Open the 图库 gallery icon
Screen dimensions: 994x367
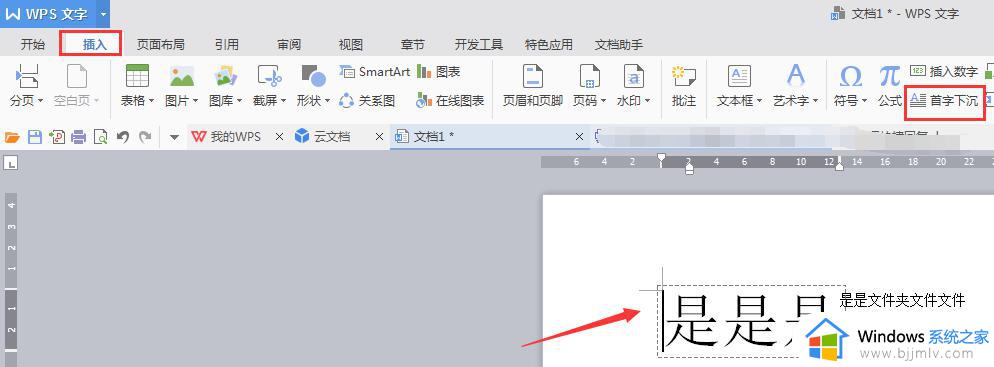click(x=225, y=76)
